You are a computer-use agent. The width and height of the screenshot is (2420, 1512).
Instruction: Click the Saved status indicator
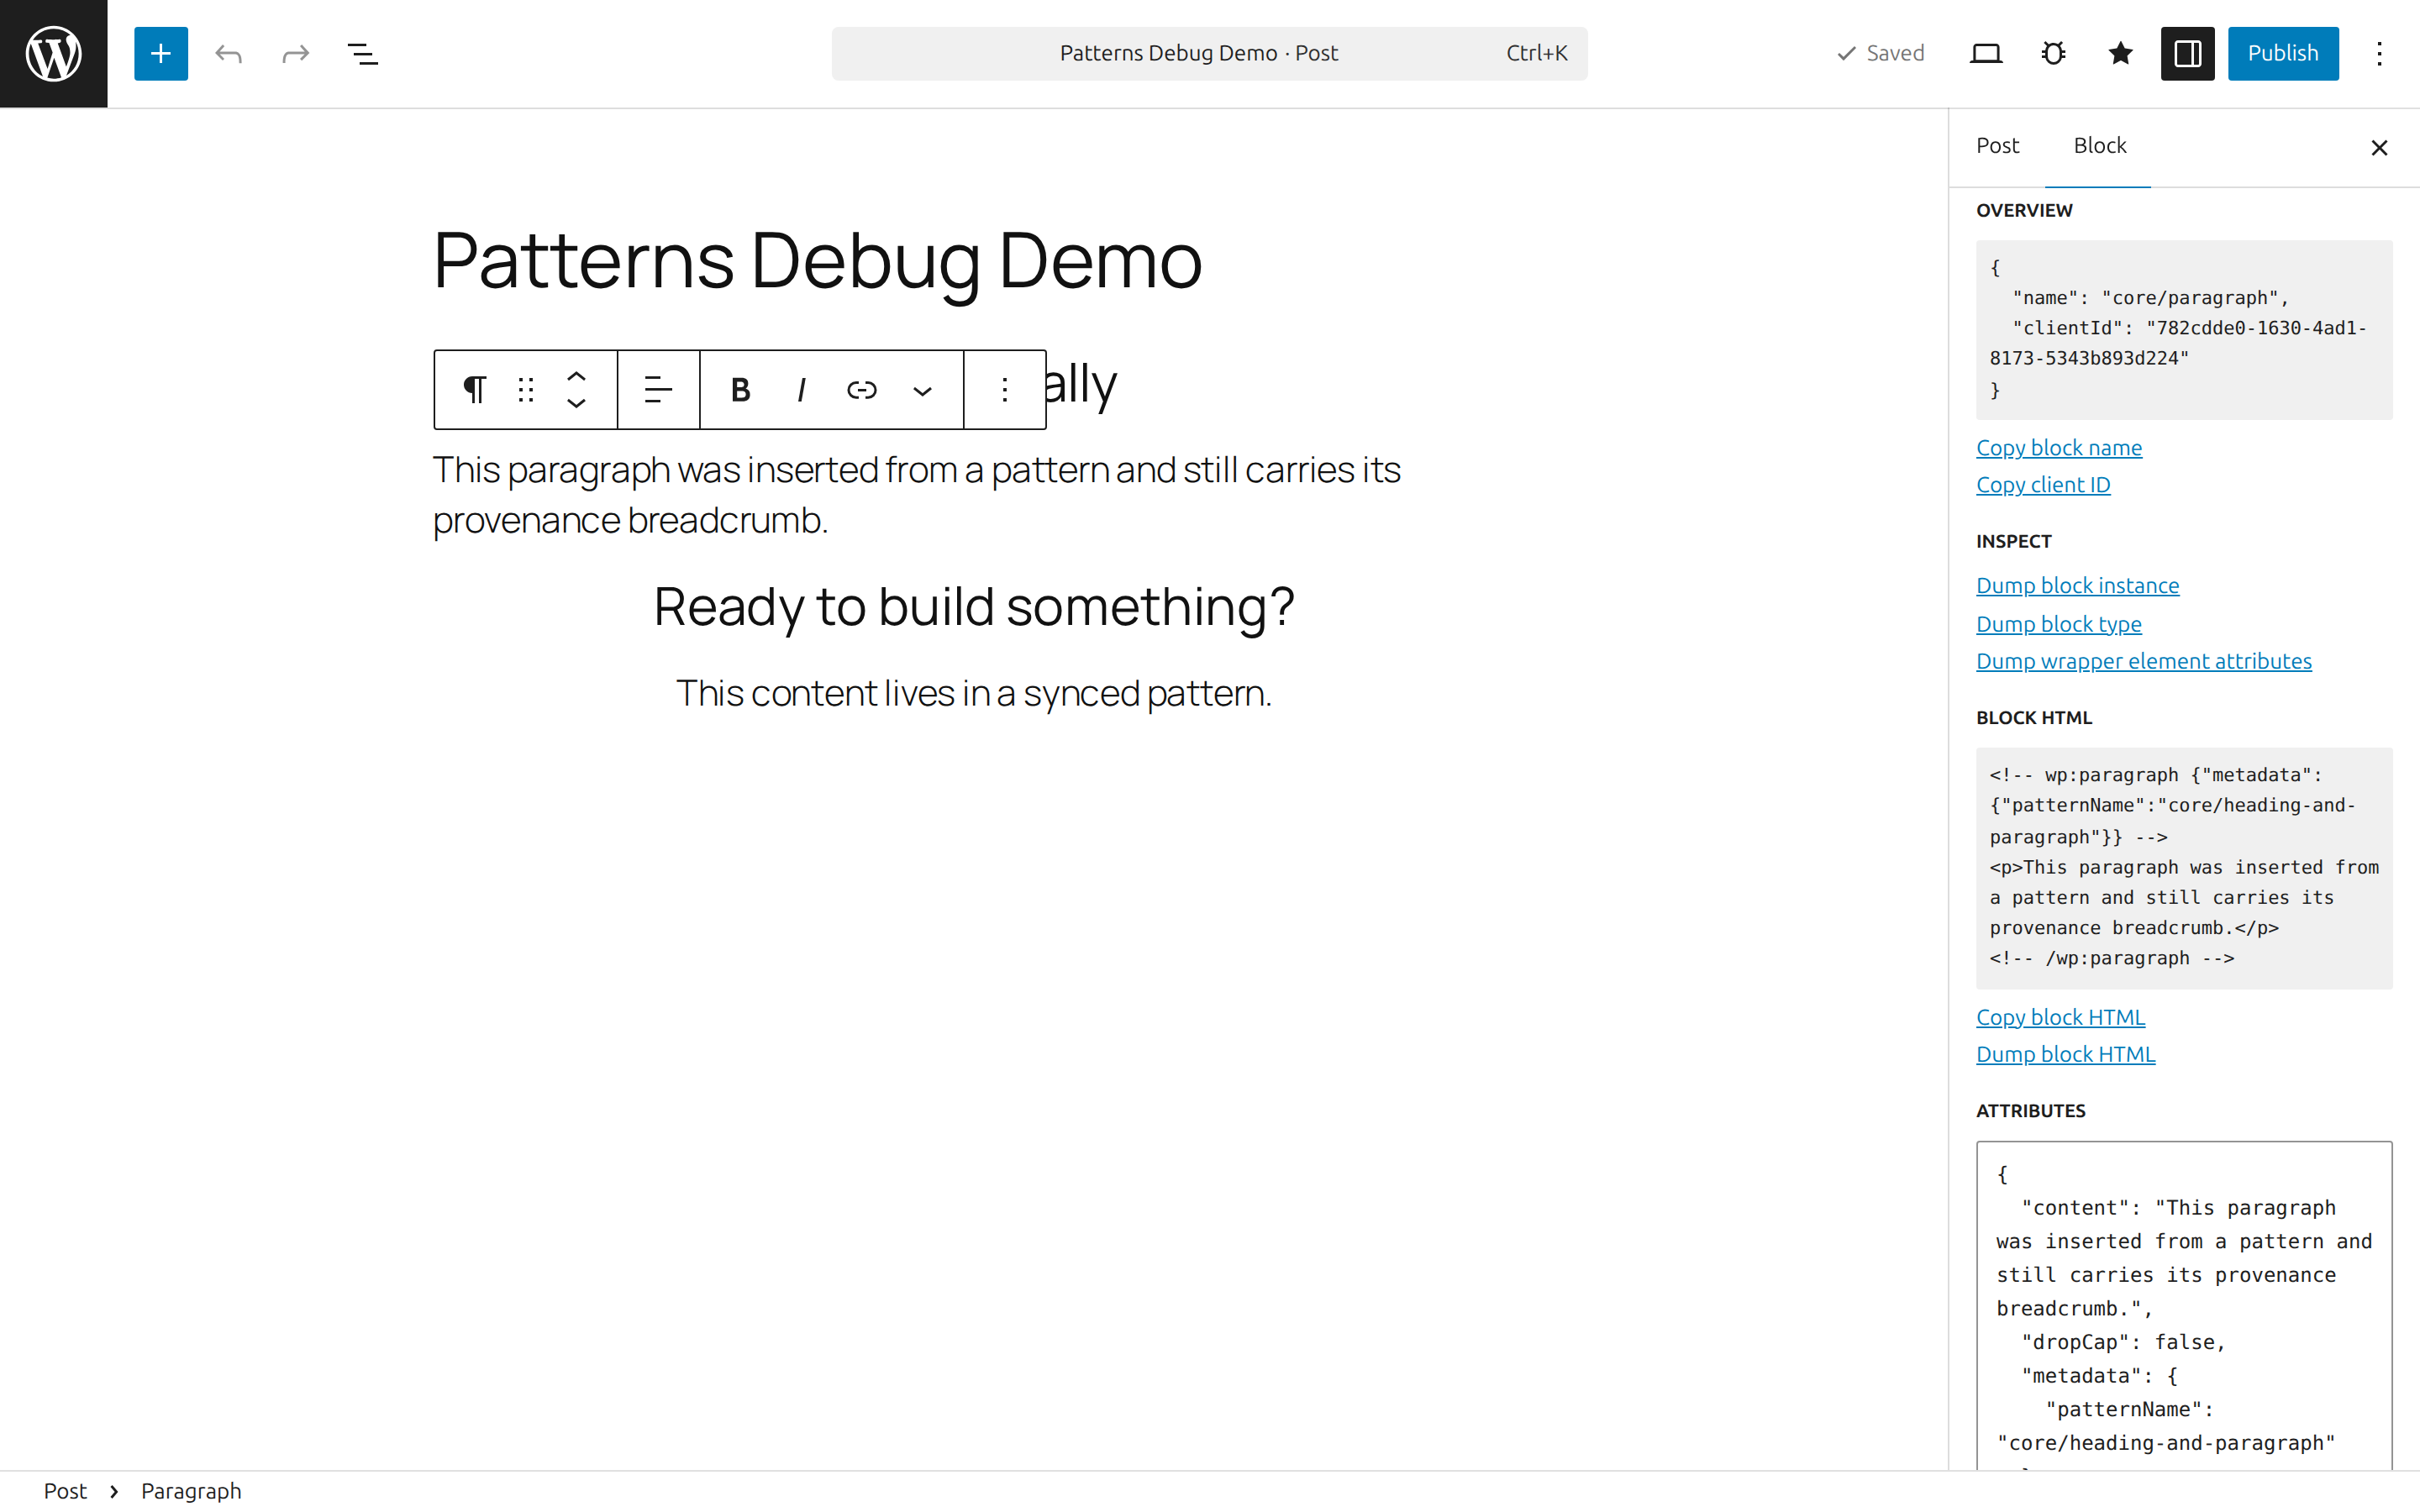(x=1880, y=53)
